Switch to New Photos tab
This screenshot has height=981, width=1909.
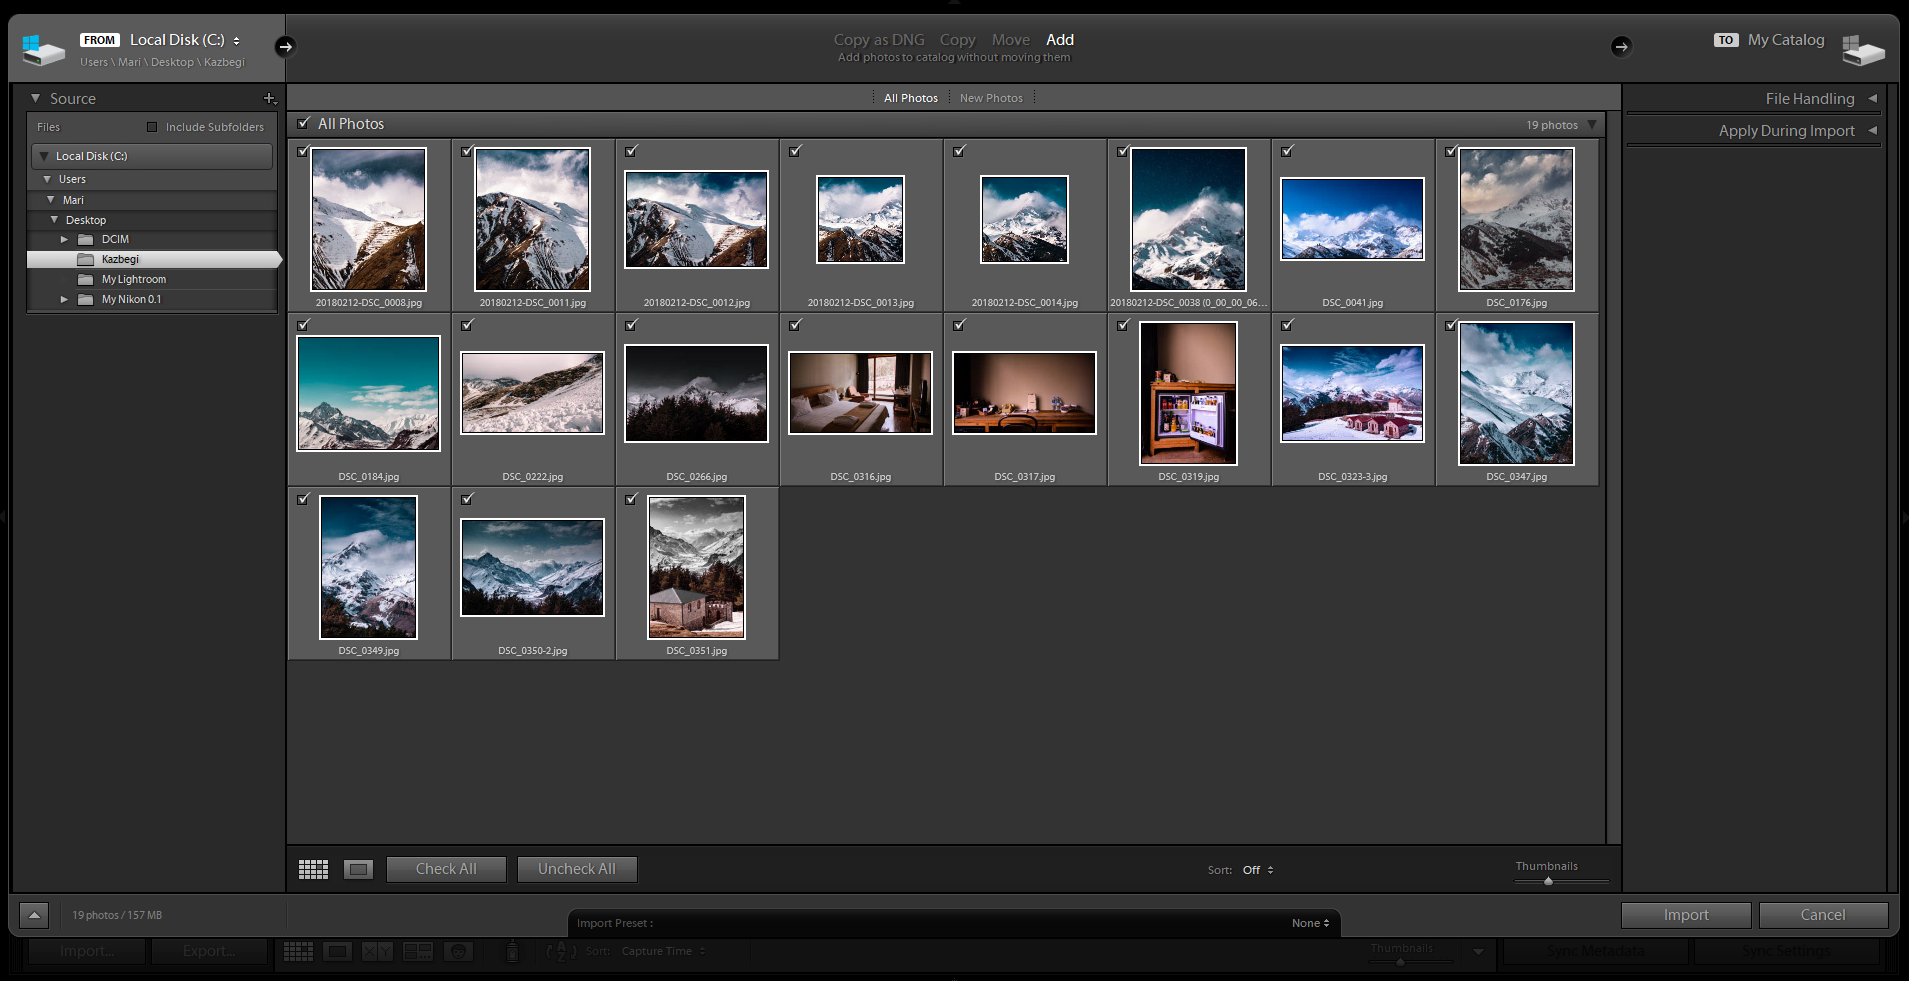coord(991,98)
